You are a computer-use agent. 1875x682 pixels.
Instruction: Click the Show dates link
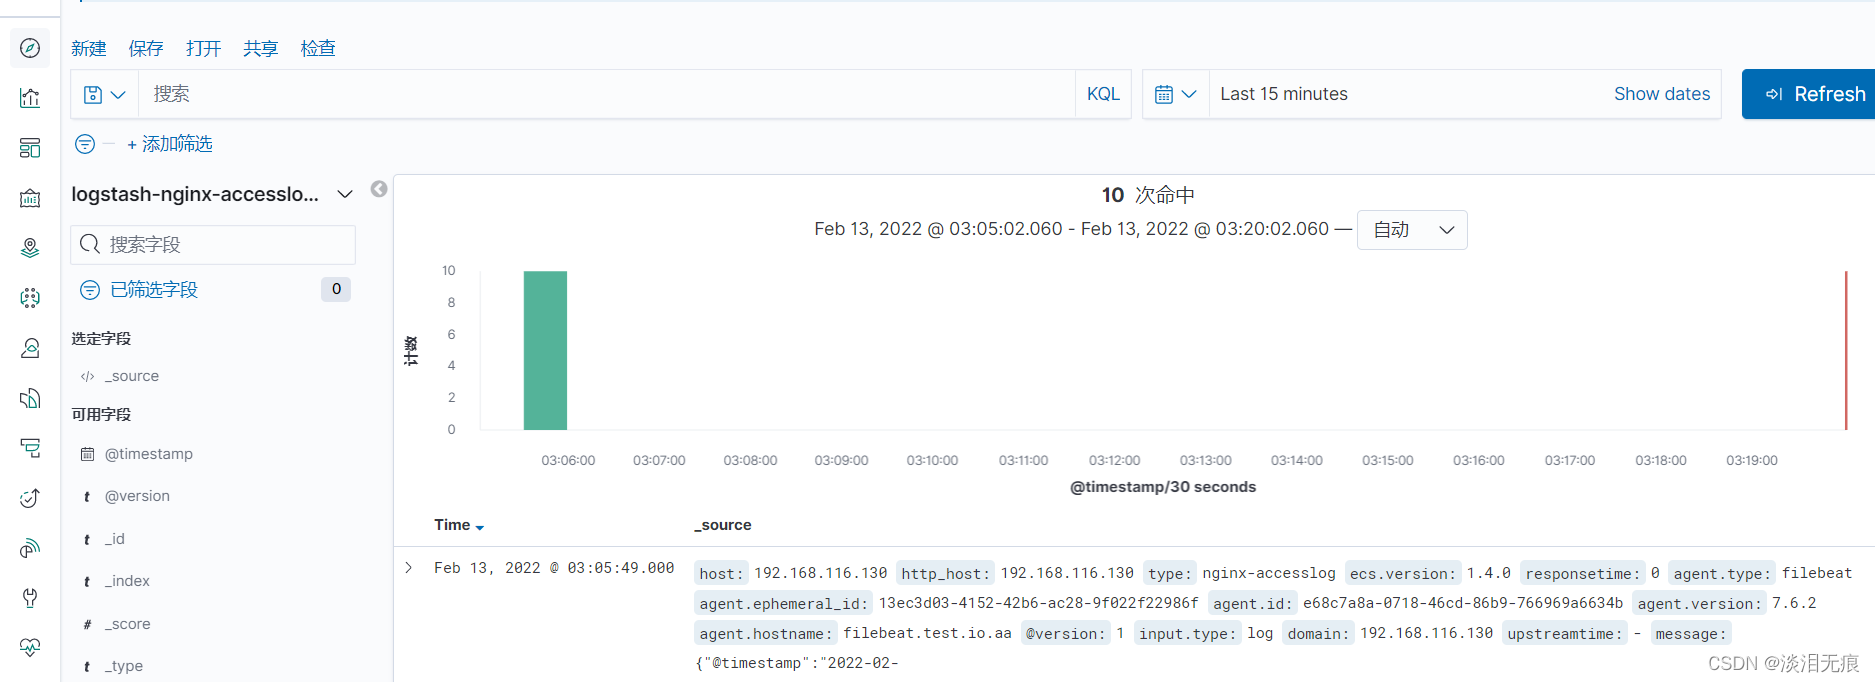1662,94
